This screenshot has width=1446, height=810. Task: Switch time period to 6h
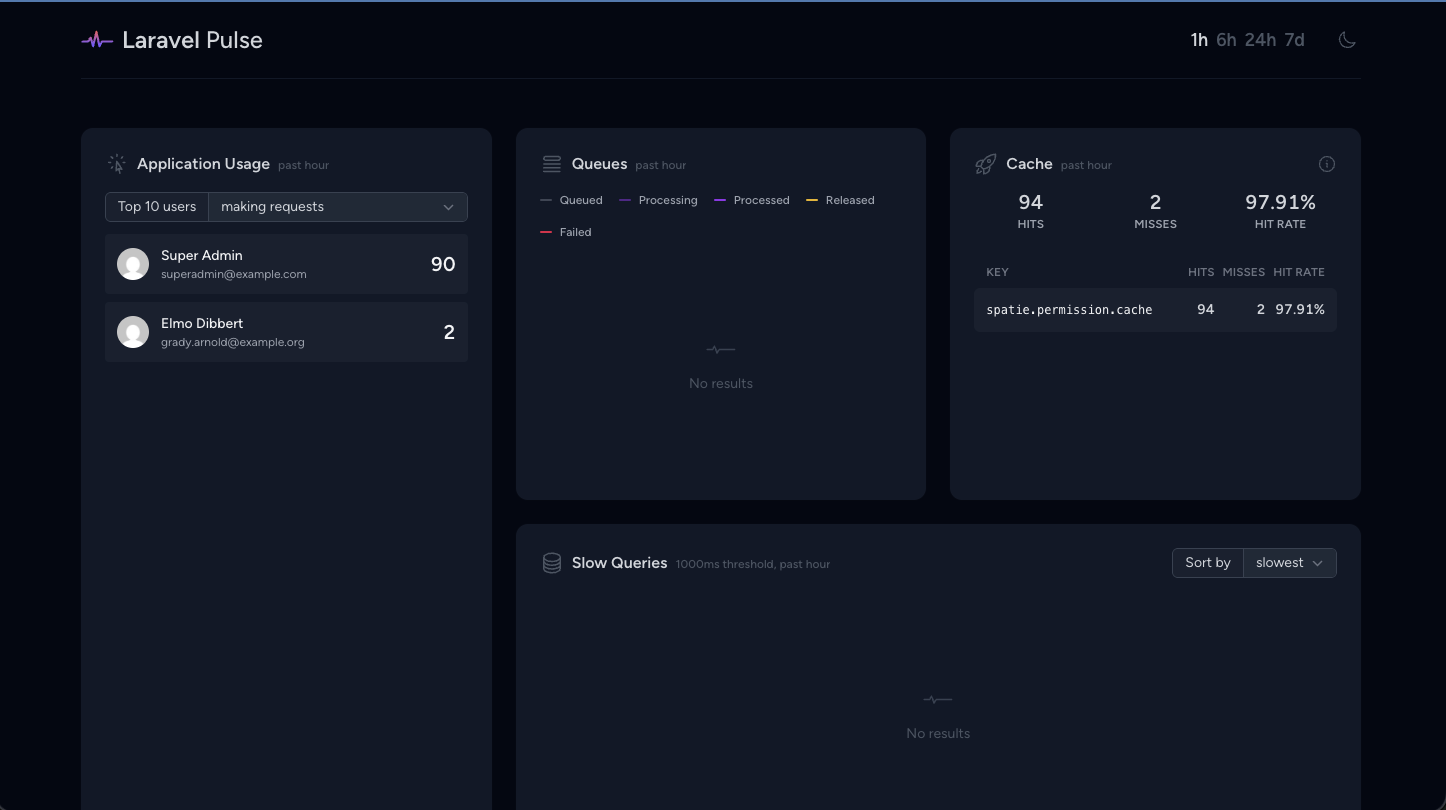[1226, 40]
